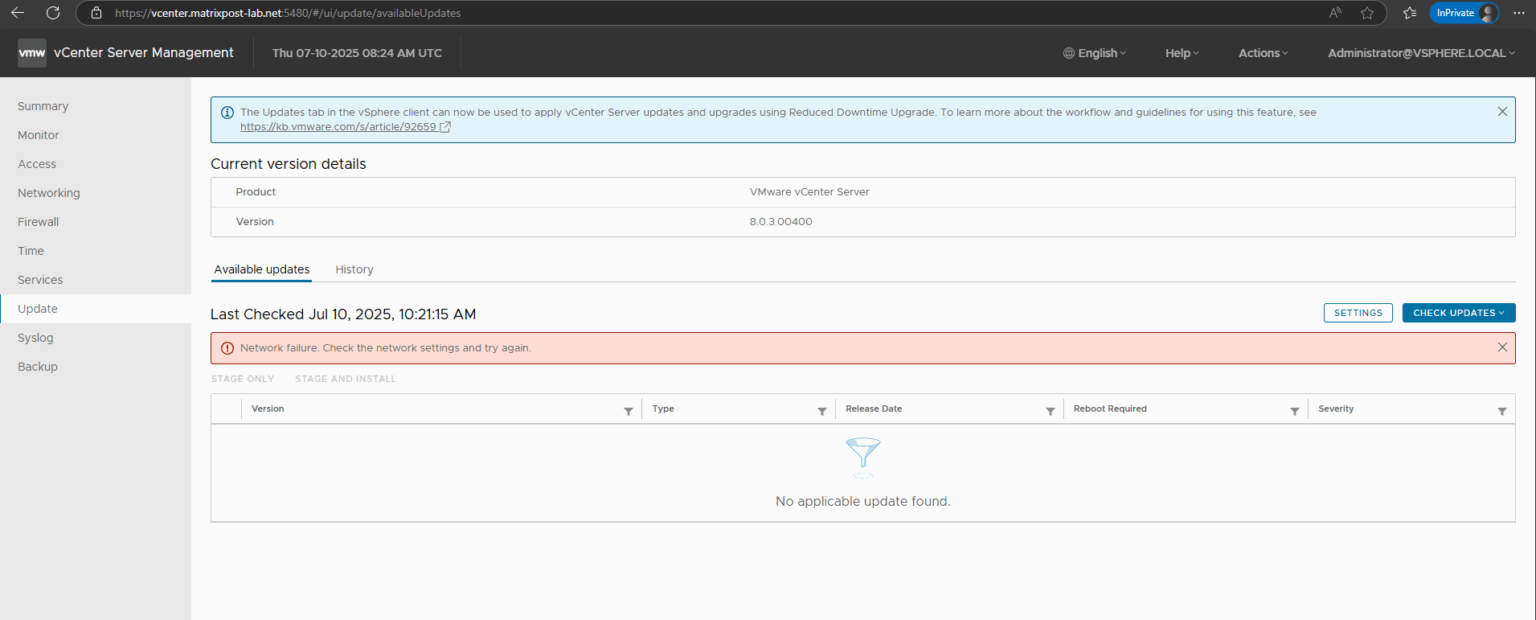Click the filter icon on the Type column
The width and height of the screenshot is (1536, 620).
coord(821,409)
